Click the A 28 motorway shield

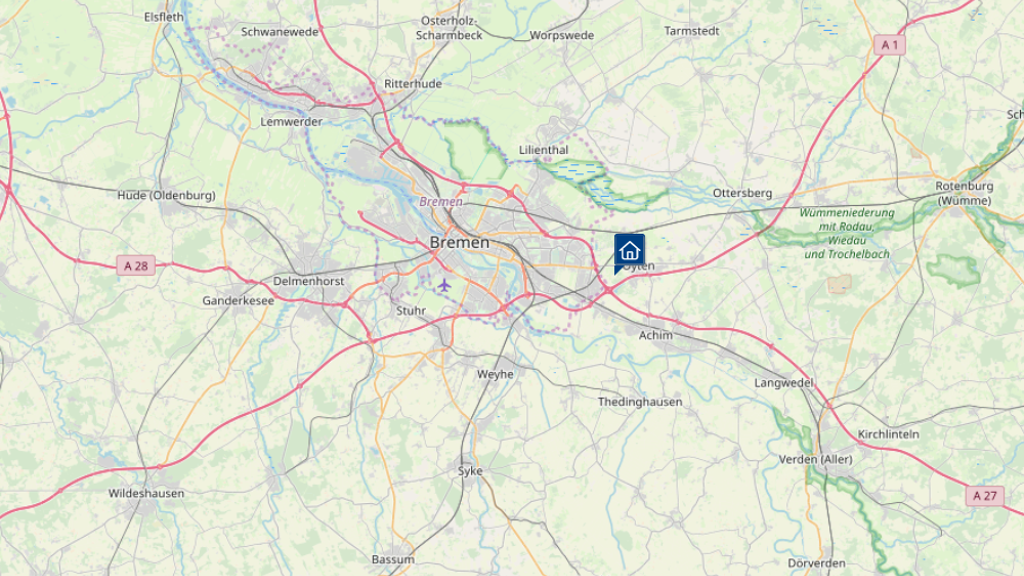[136, 265]
